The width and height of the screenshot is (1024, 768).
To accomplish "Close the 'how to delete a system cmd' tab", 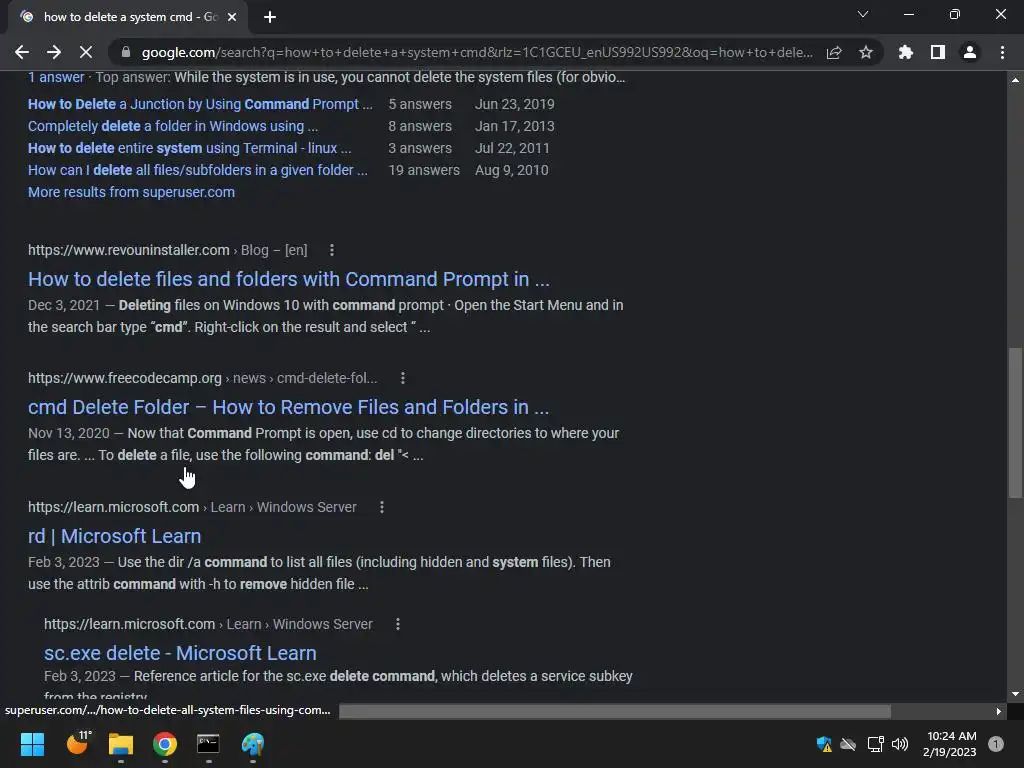I will tap(232, 18).
